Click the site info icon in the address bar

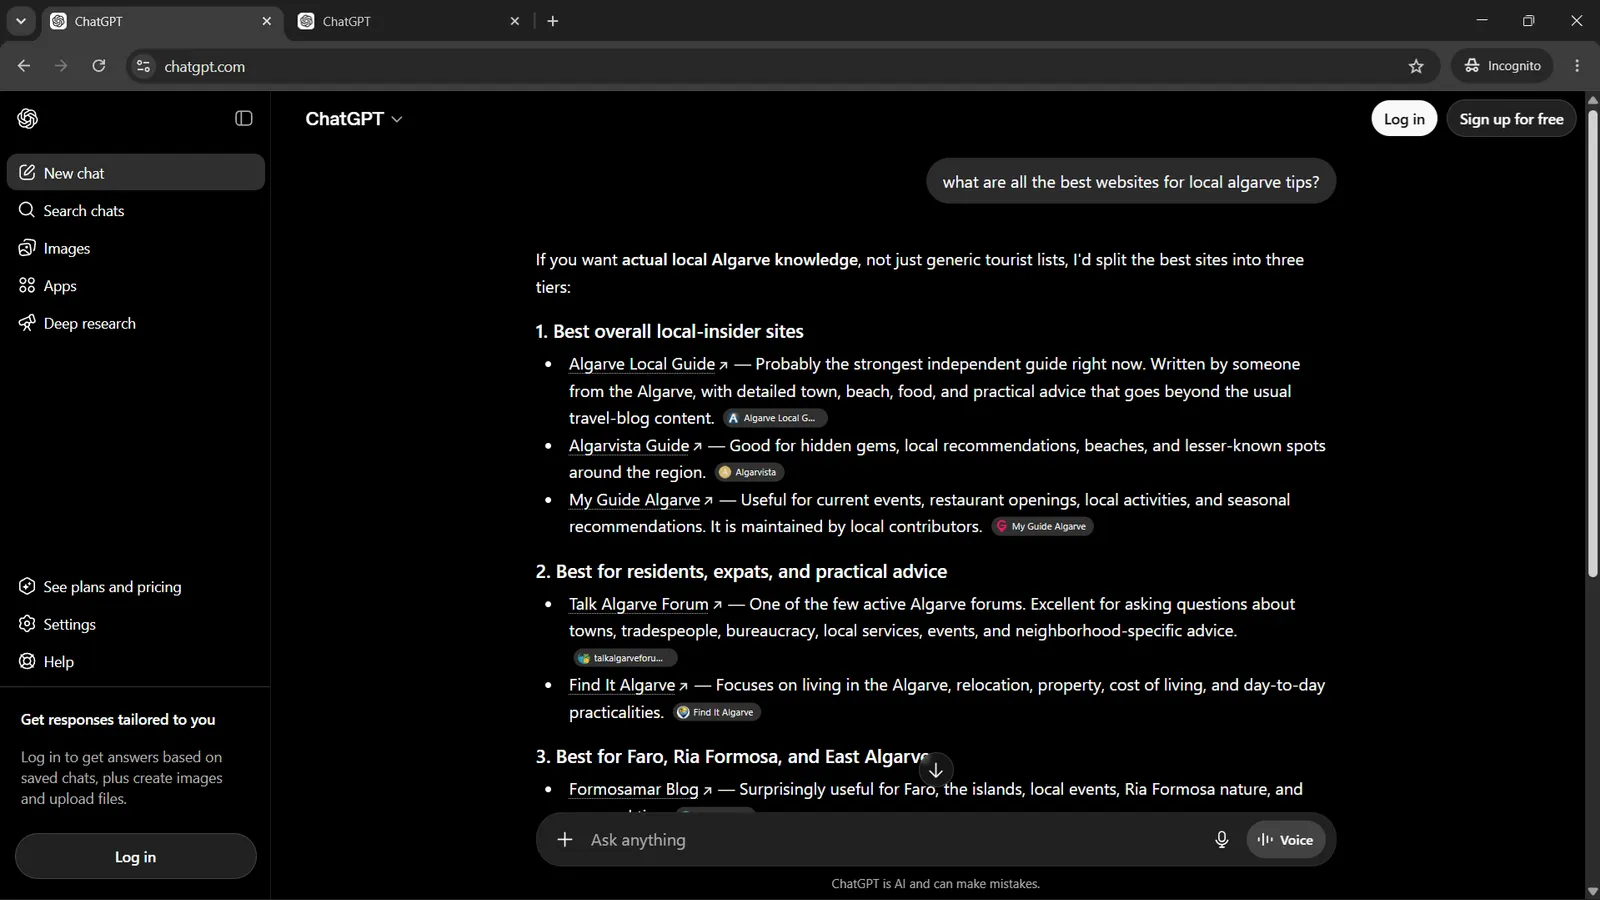pos(143,66)
